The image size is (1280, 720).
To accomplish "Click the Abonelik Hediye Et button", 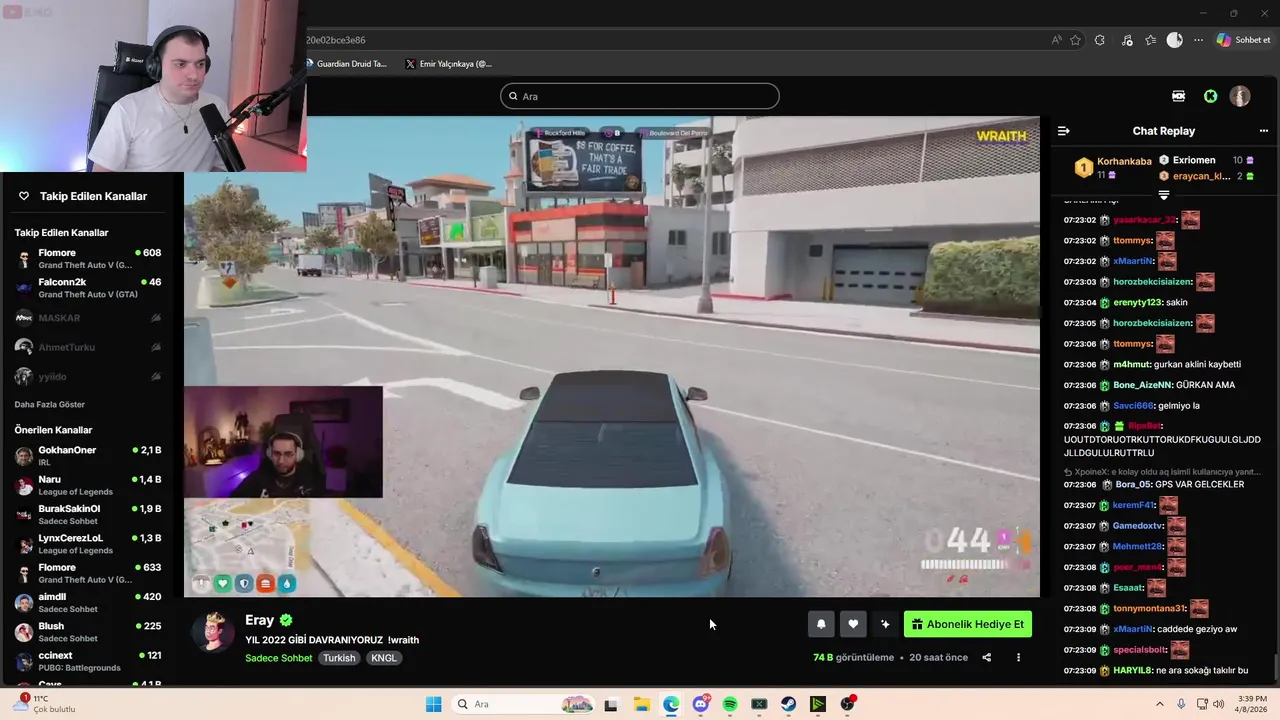I will pyautogui.click(x=968, y=624).
